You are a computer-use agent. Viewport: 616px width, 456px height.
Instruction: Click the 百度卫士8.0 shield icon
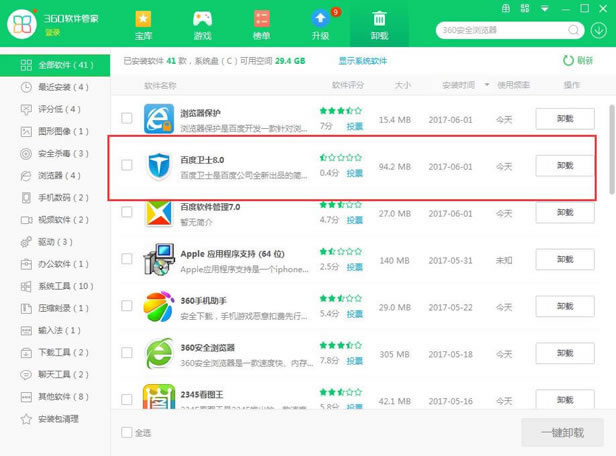159,166
